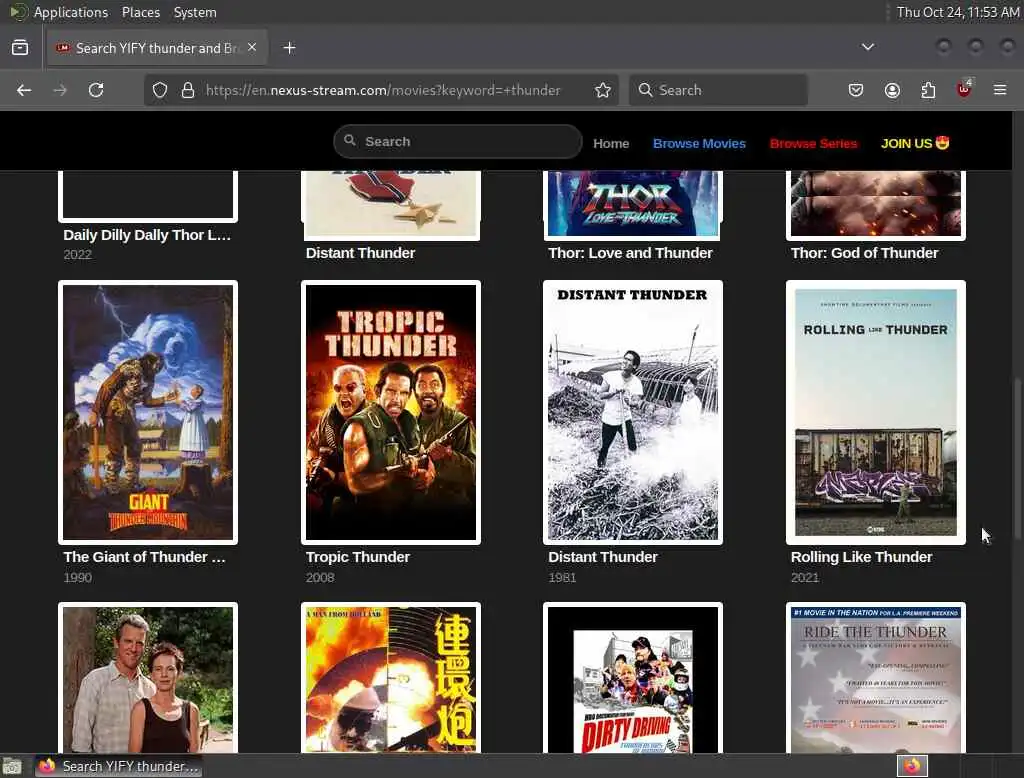Viewport: 1024px width, 778px height.
Task: Click the Daily Dilly Dally Thor title
Action: pyautogui.click(x=147, y=235)
